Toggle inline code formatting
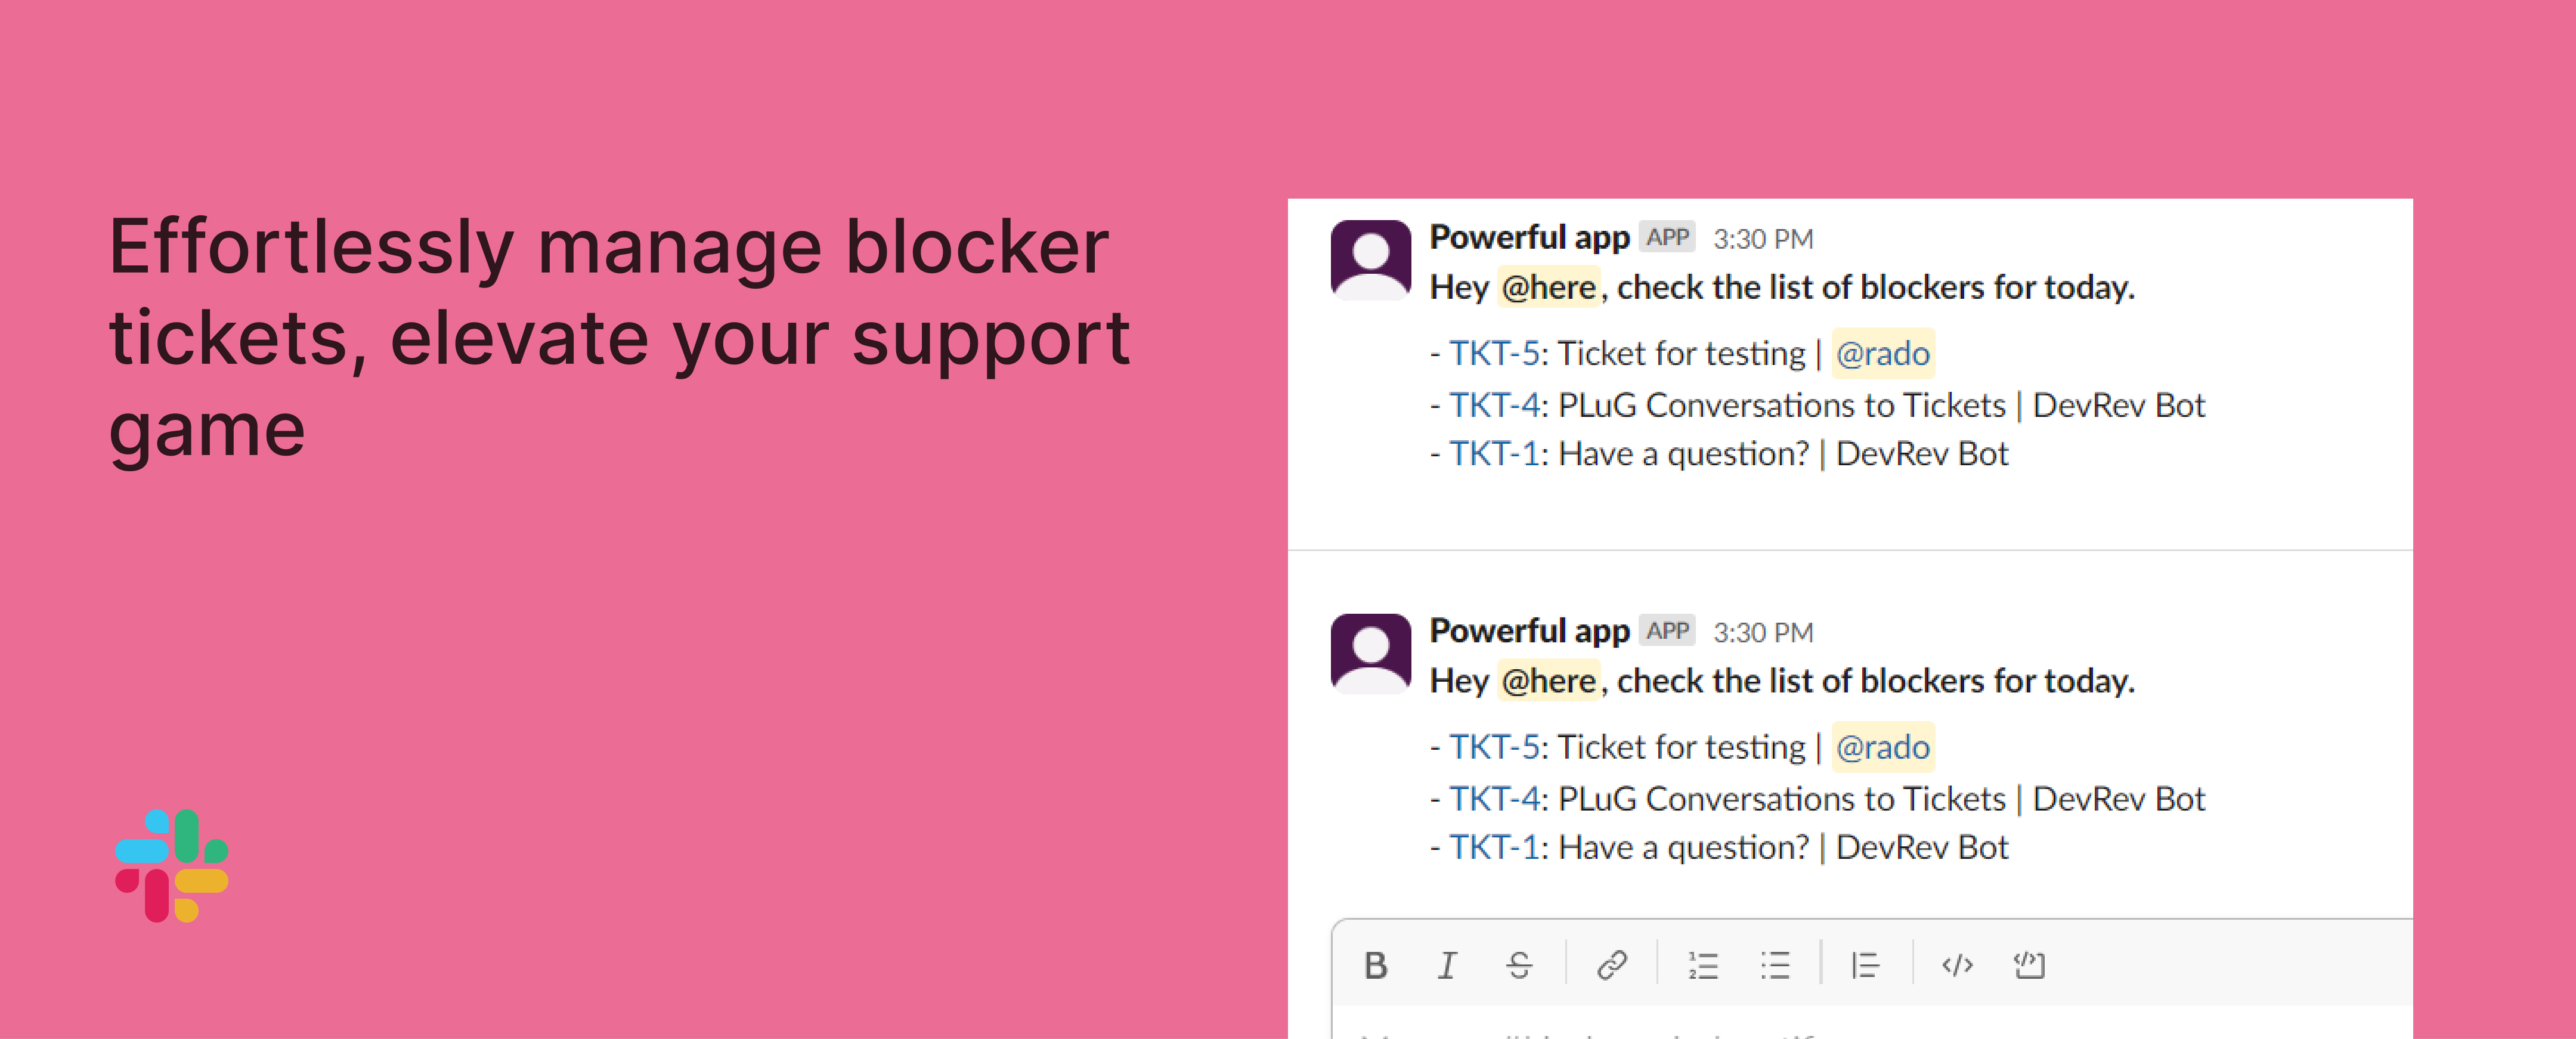Viewport: 2576px width, 1039px height. click(x=1957, y=965)
